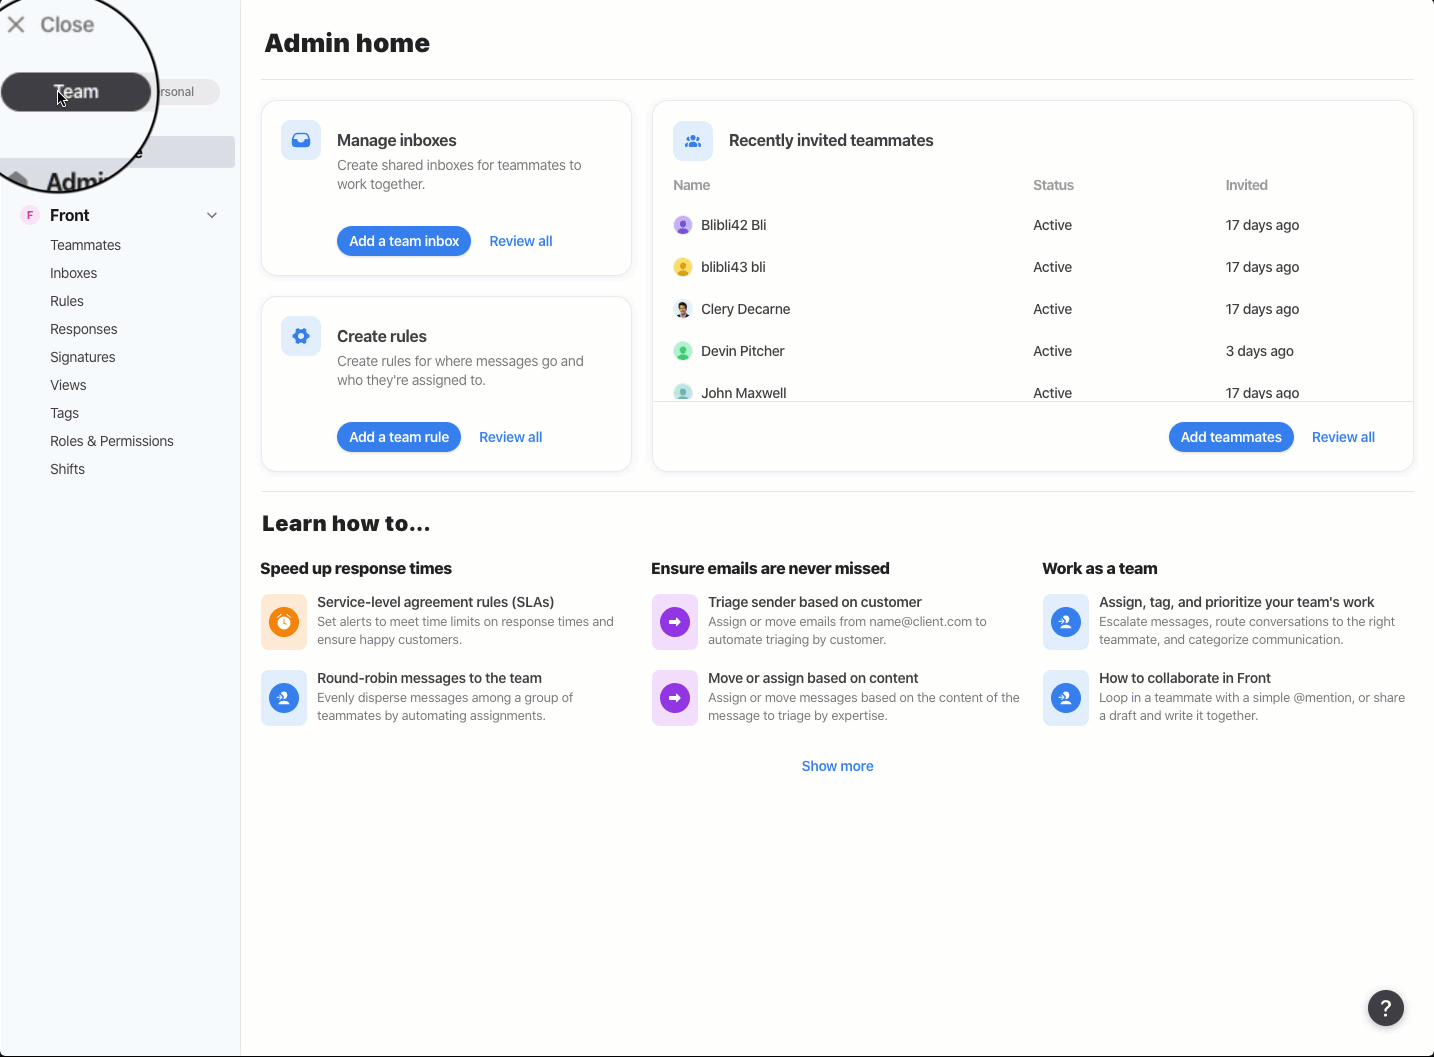This screenshot has height=1057, width=1434.
Task: Click the Name column header
Action: 692,185
